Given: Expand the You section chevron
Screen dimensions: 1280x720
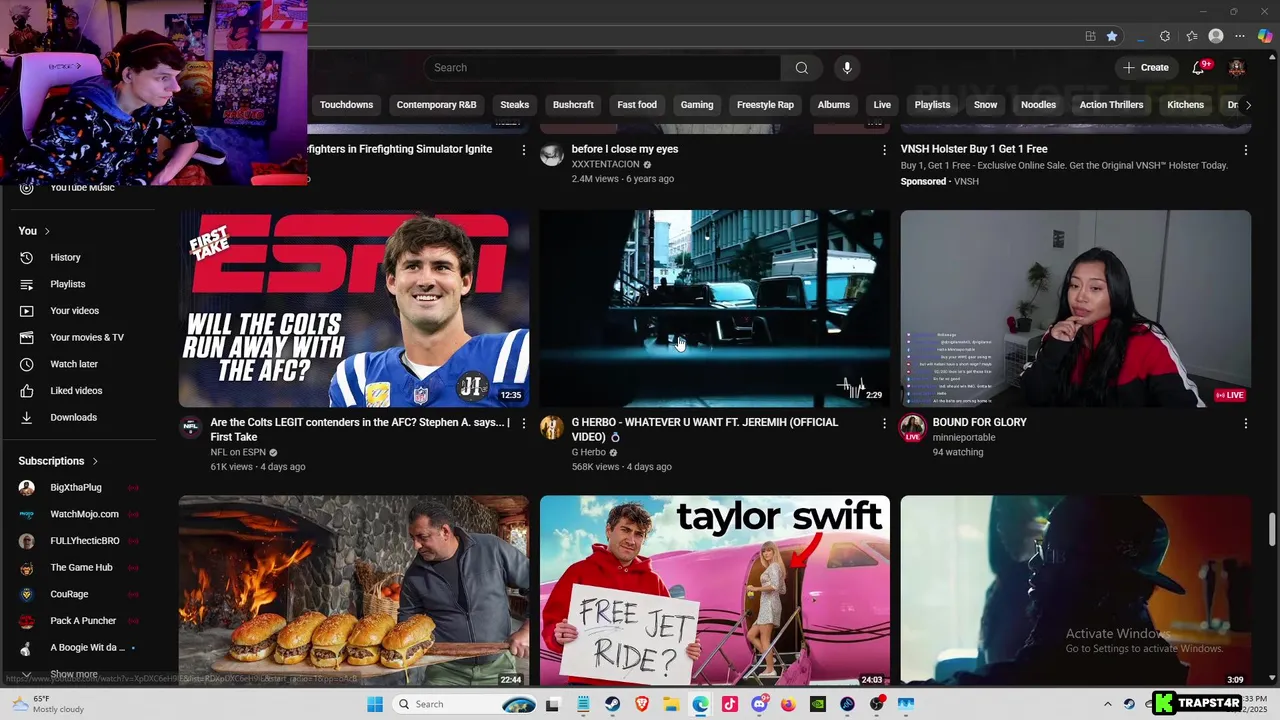Looking at the screenshot, I should [x=46, y=231].
